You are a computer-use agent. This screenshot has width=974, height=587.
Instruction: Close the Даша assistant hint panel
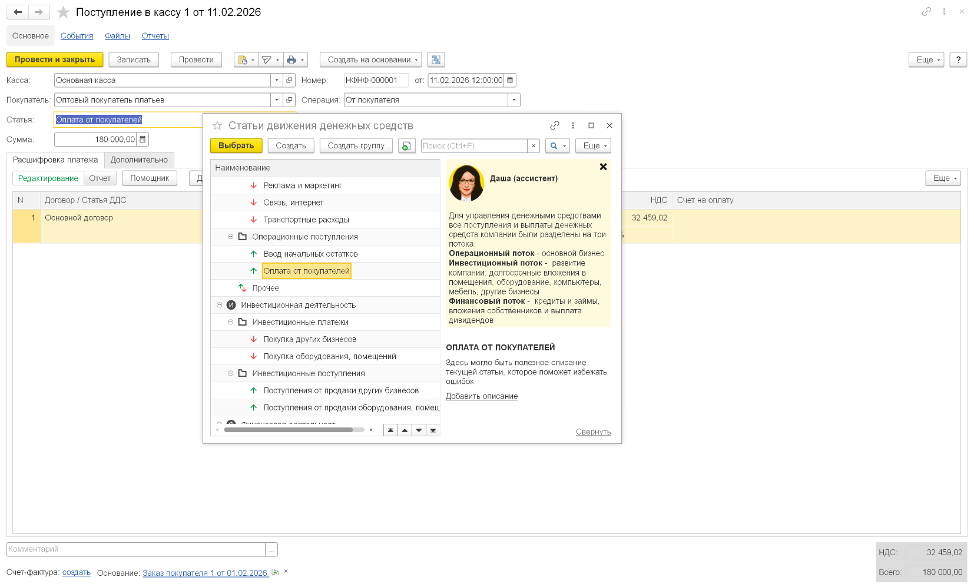click(603, 167)
